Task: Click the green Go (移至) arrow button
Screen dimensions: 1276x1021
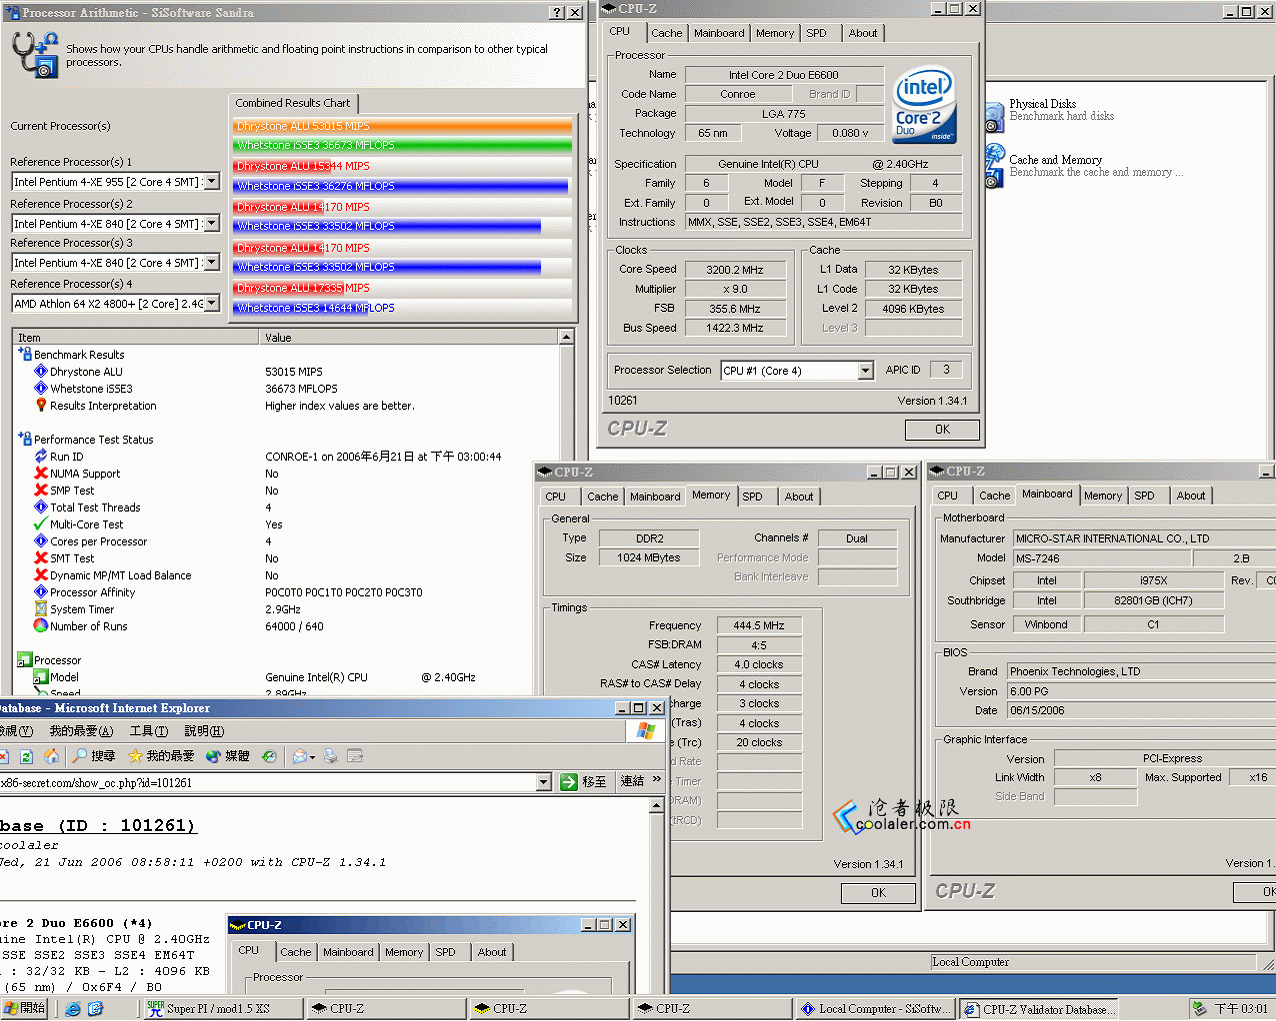Action: coord(584,782)
